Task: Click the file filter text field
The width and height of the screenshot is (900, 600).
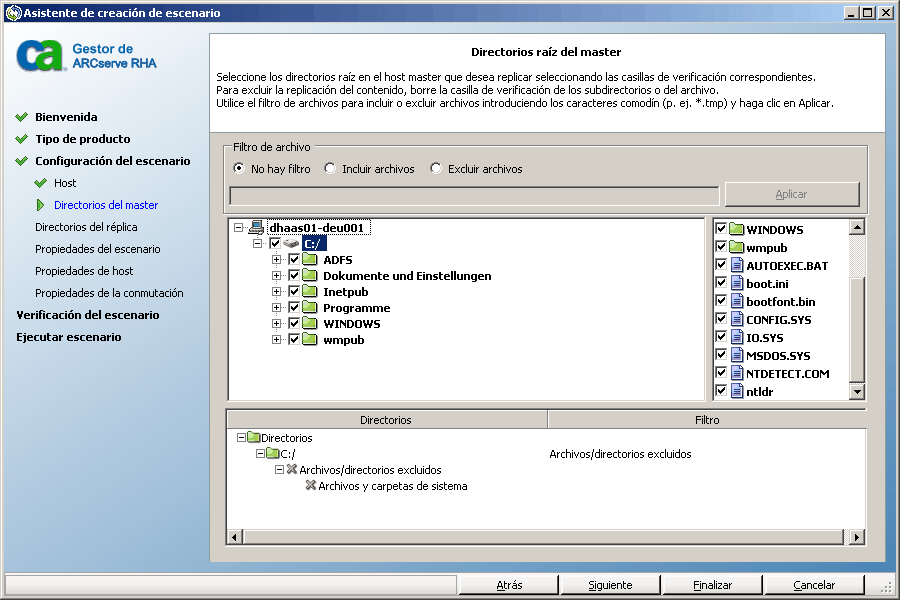Action: [474, 195]
